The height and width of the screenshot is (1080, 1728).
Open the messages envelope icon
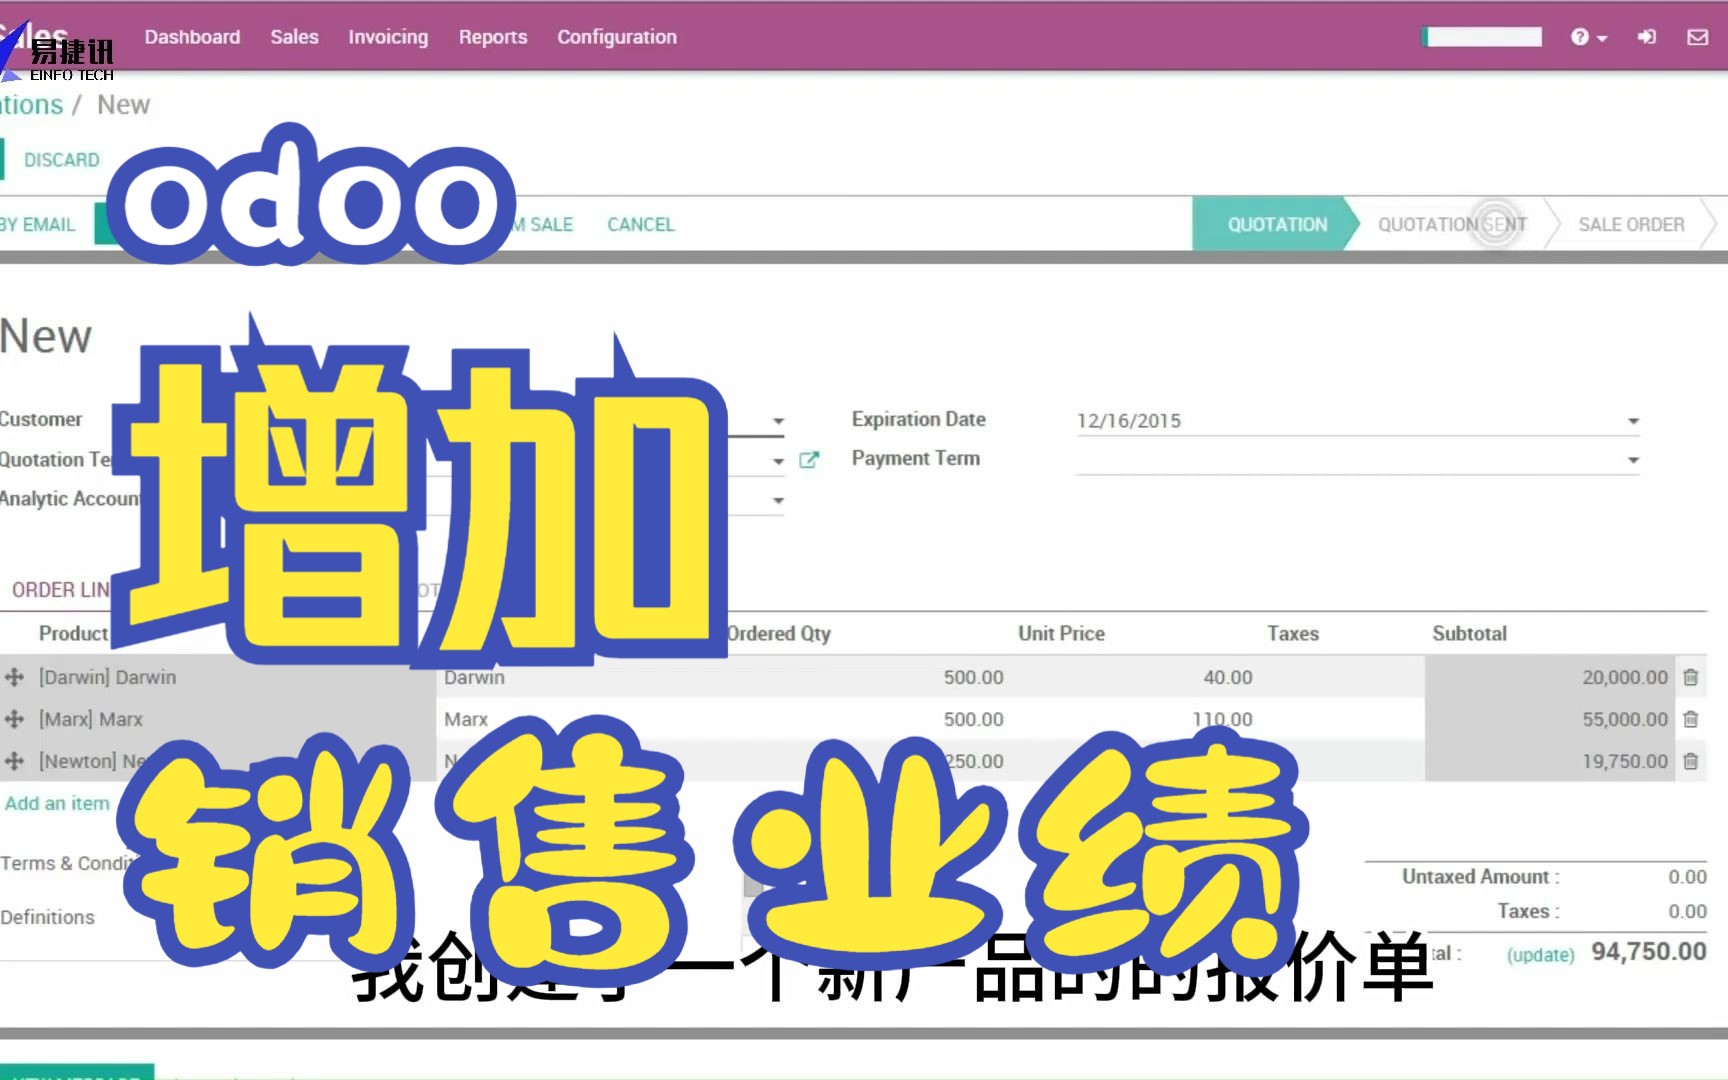pos(1698,37)
